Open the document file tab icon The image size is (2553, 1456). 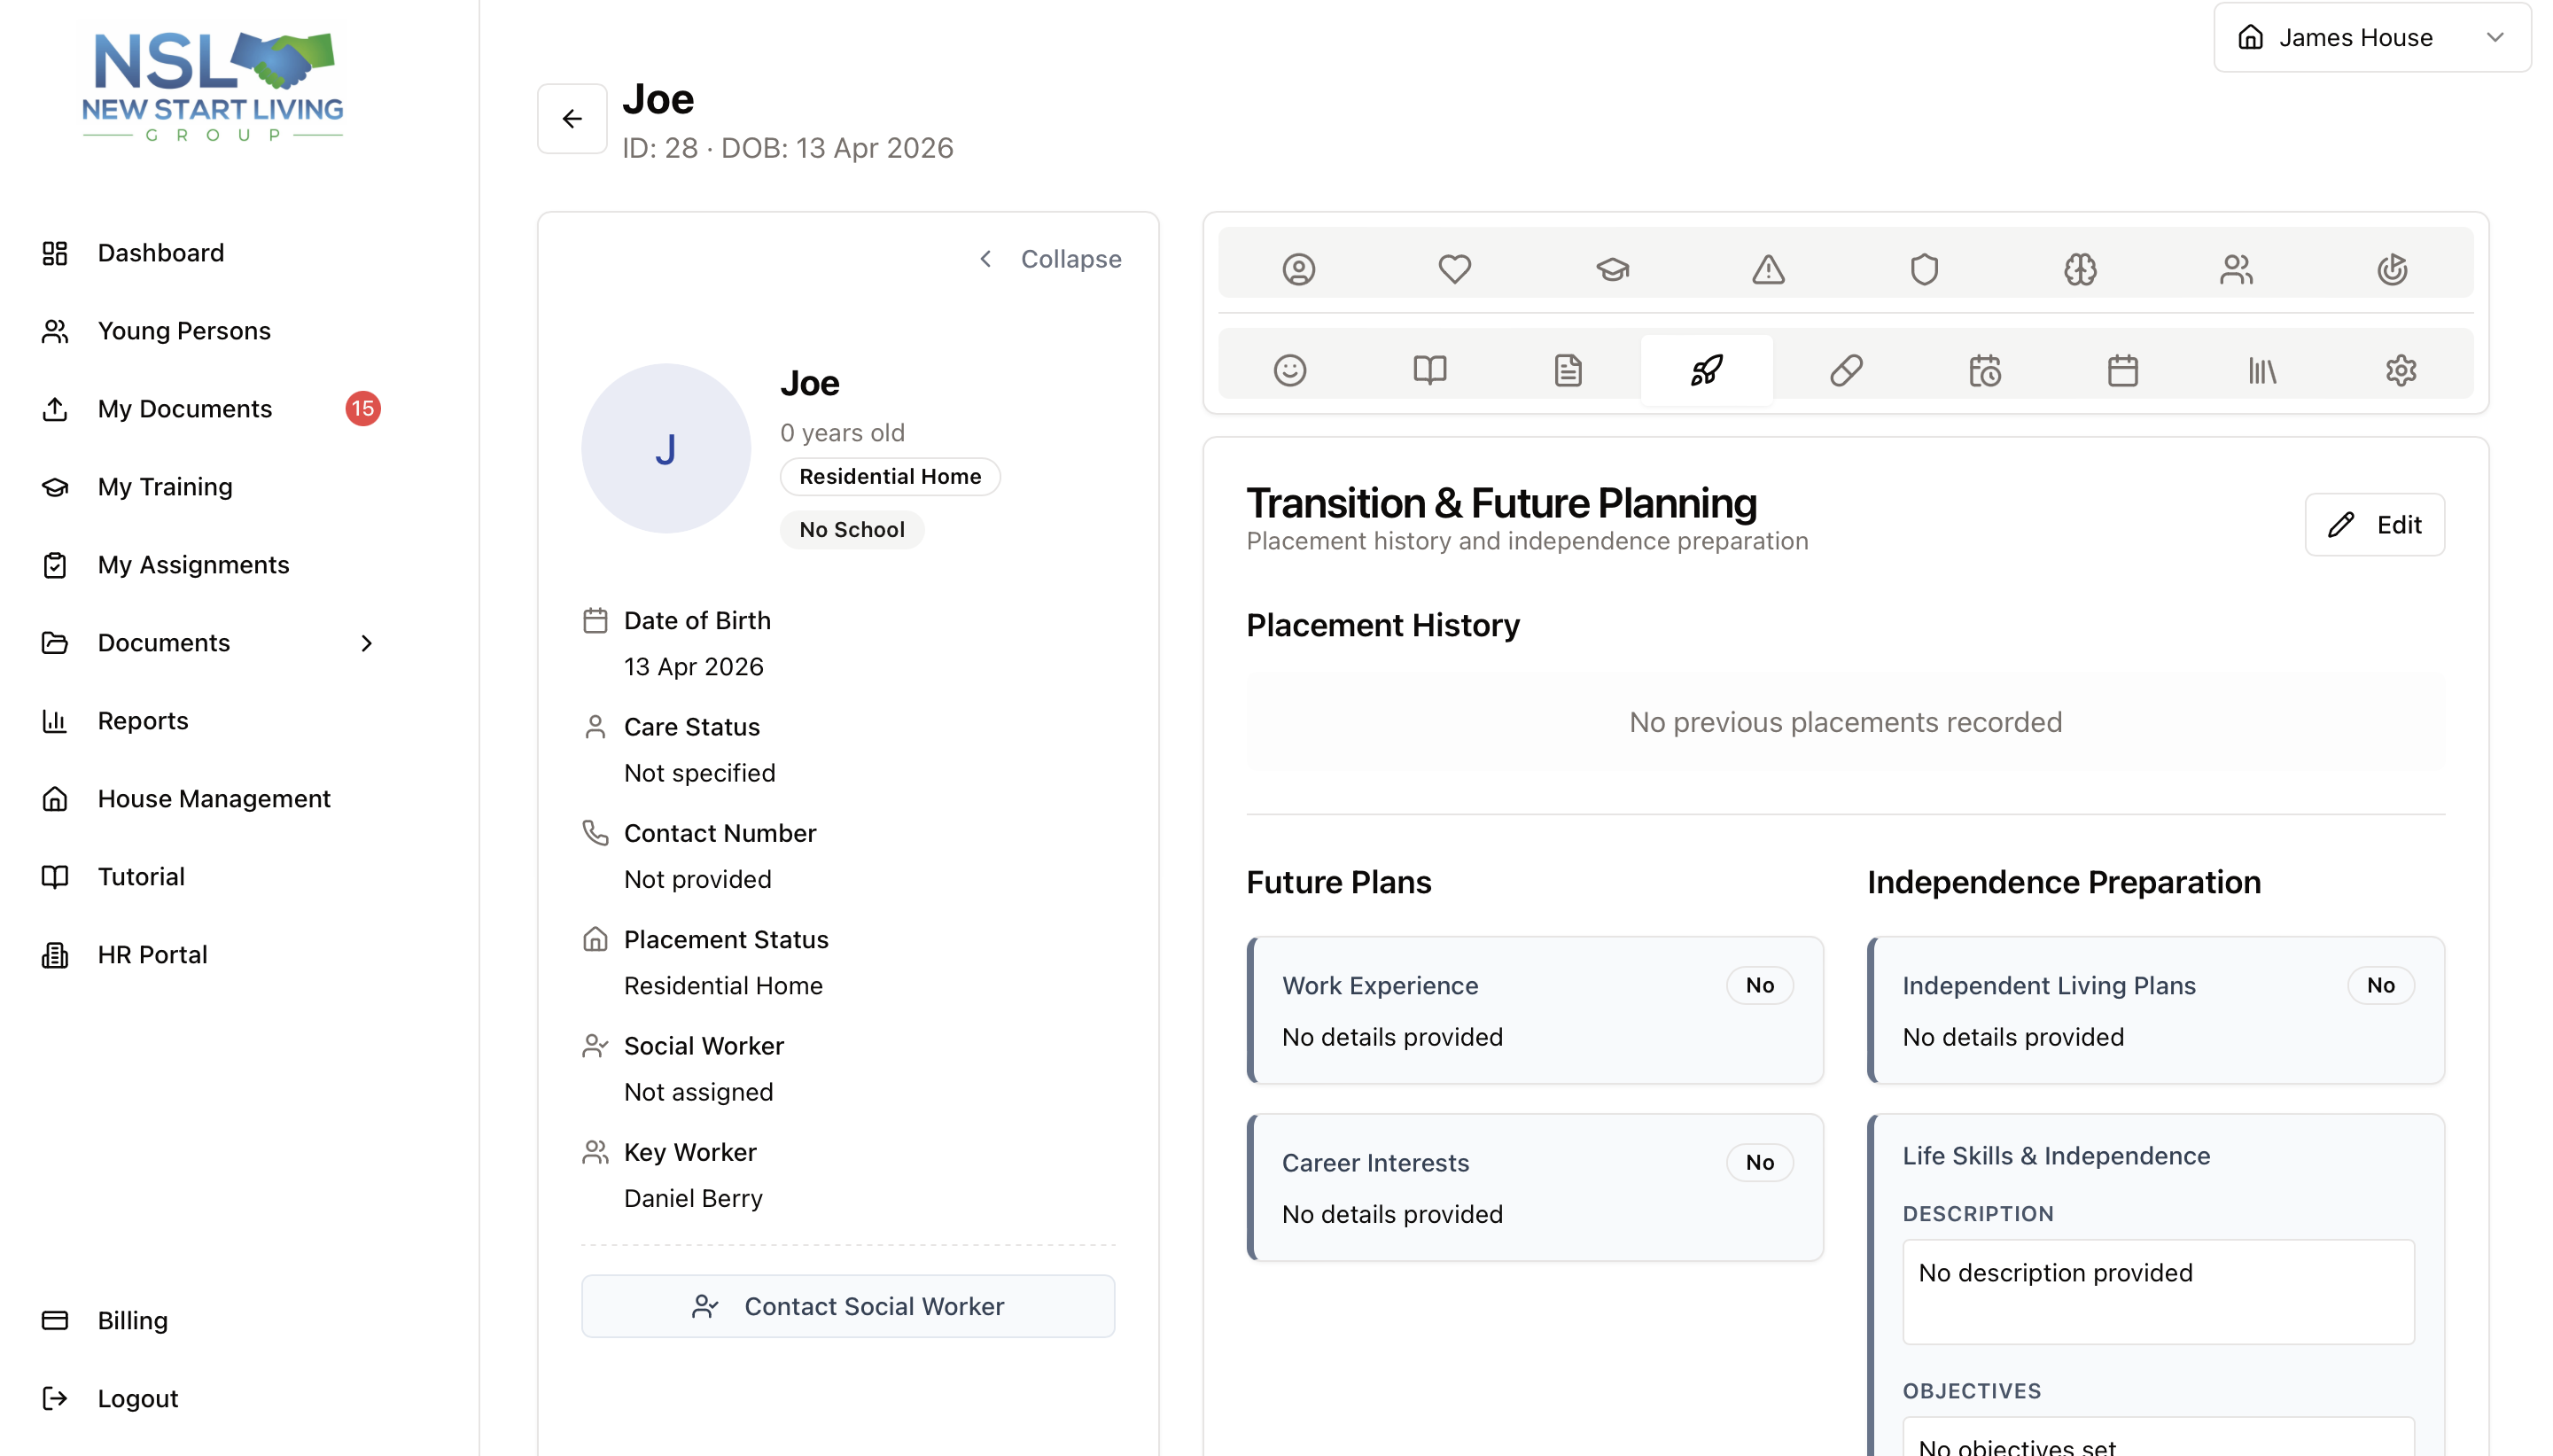(1568, 370)
